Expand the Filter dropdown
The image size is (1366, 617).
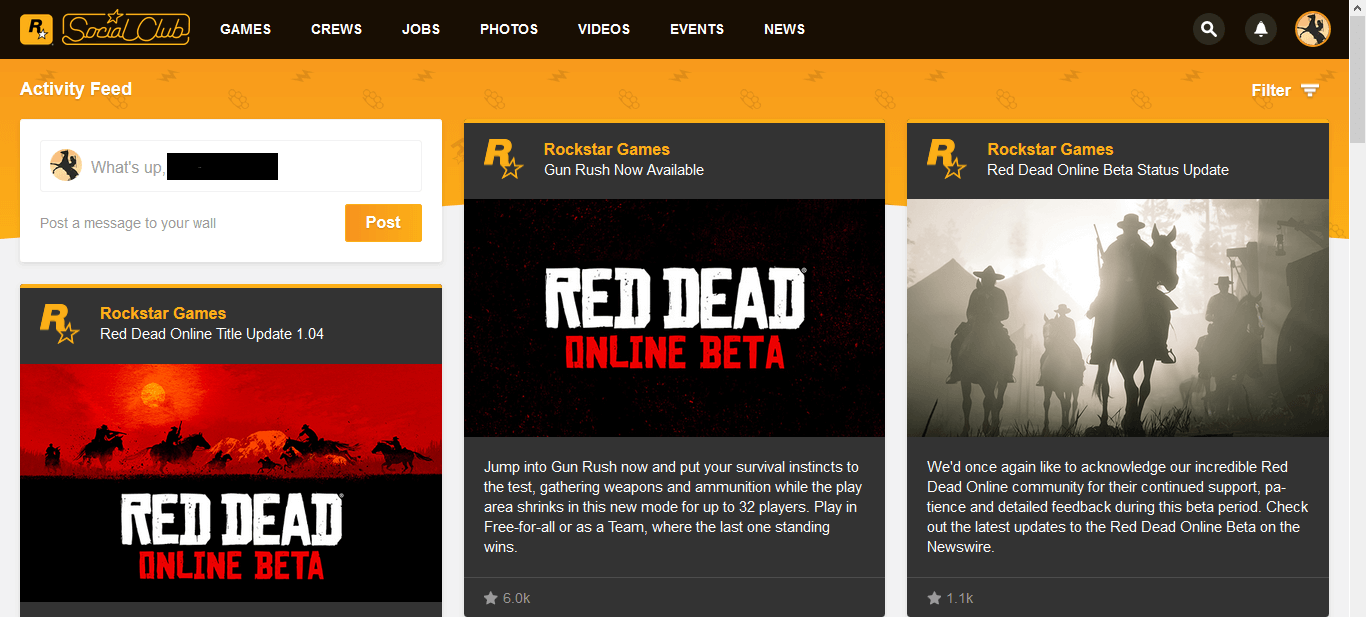(x=1285, y=90)
